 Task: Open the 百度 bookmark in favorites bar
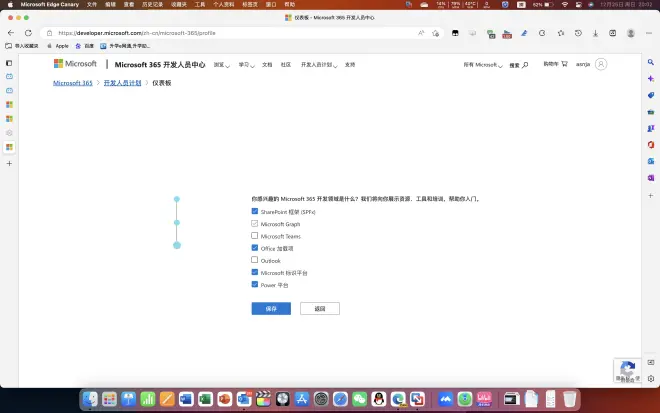85,46
